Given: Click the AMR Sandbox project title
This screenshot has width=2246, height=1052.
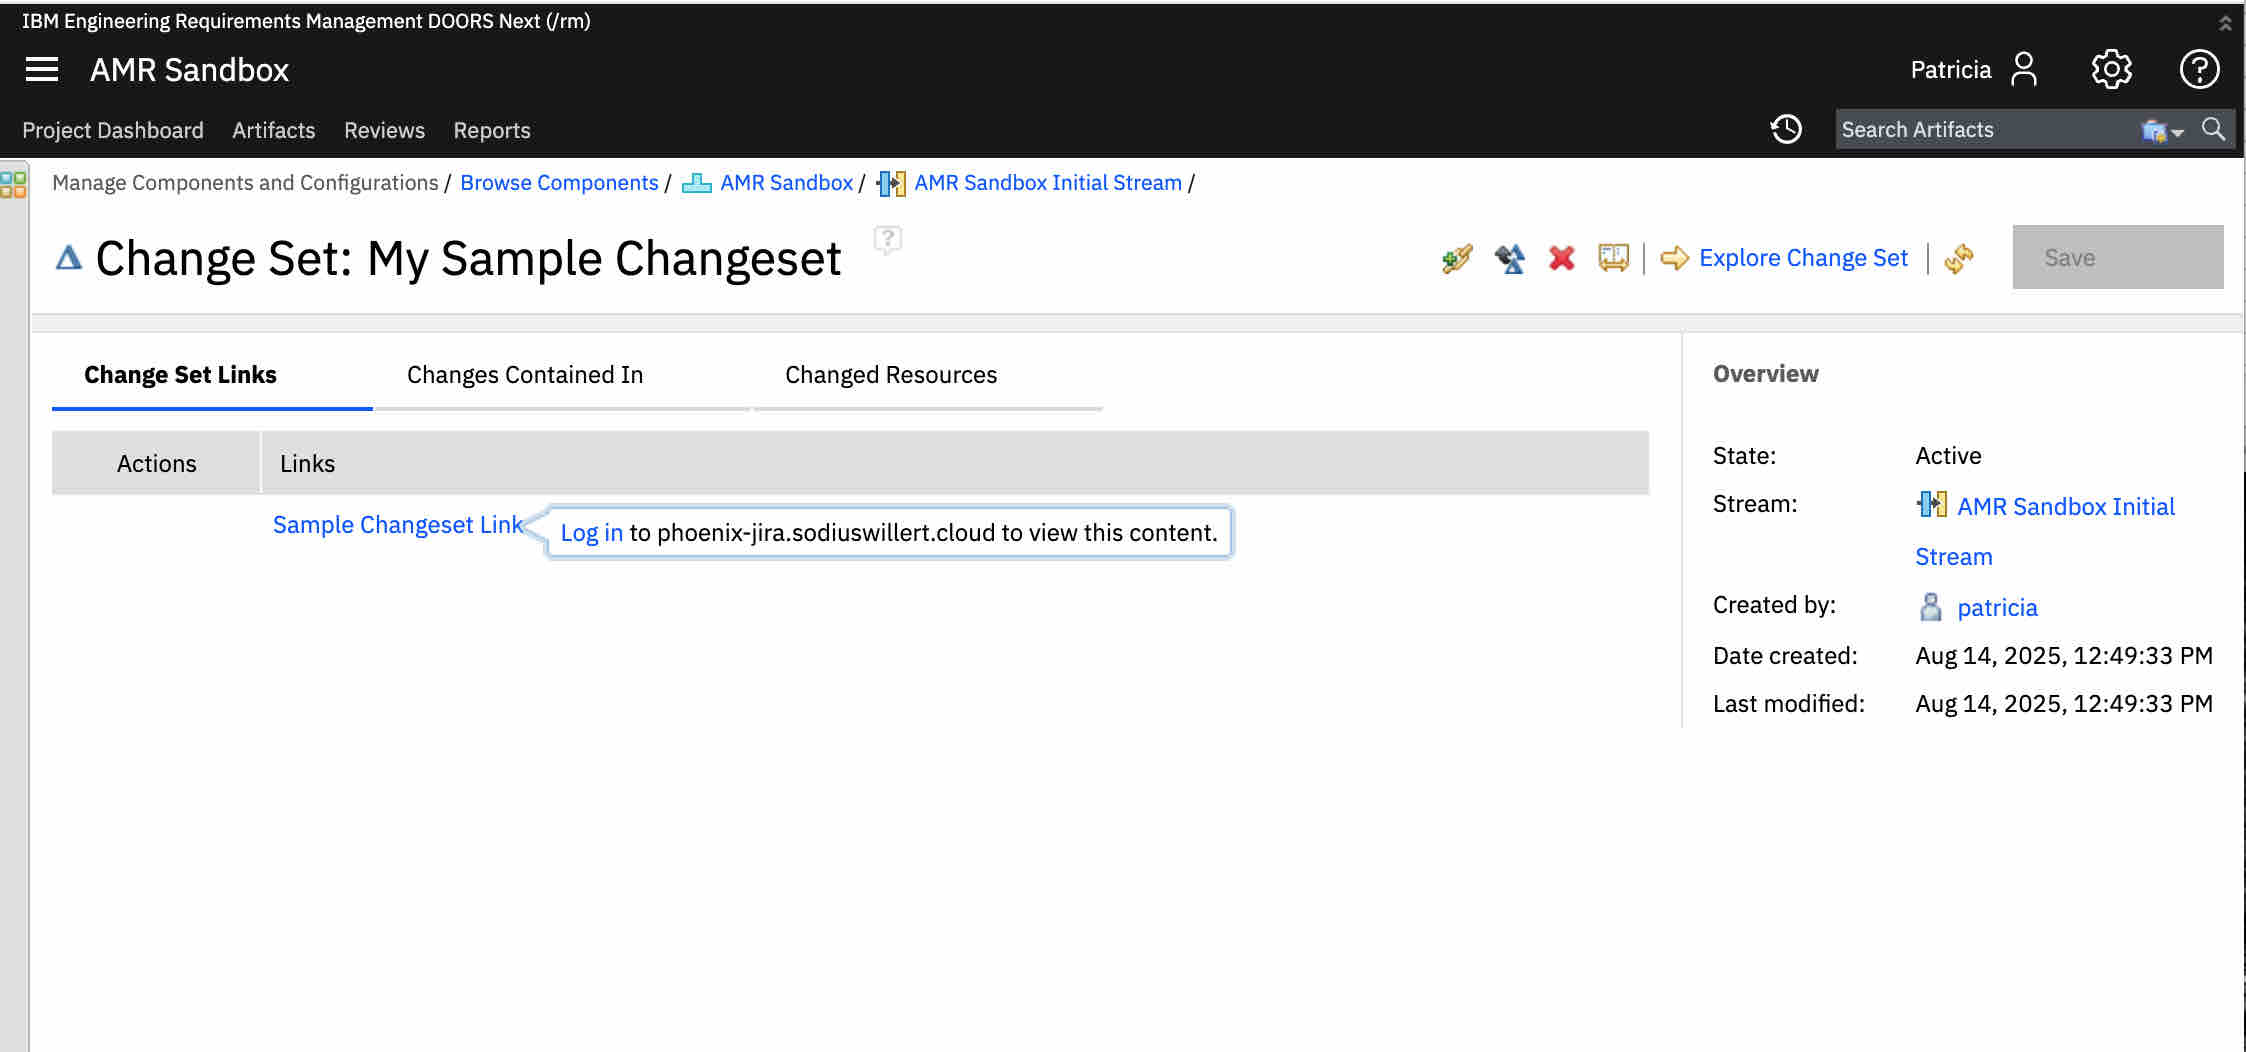Looking at the screenshot, I should coord(189,70).
